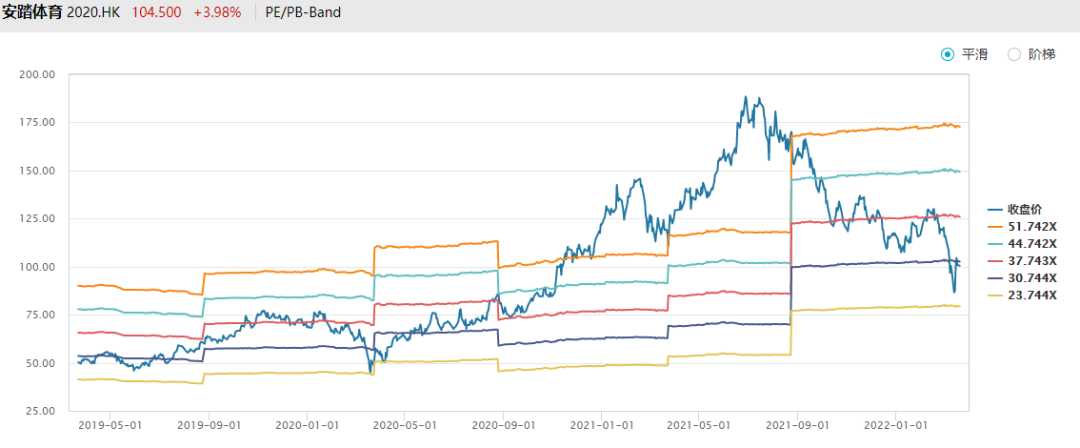Click the 2019-05-01 date axis label

110,425
